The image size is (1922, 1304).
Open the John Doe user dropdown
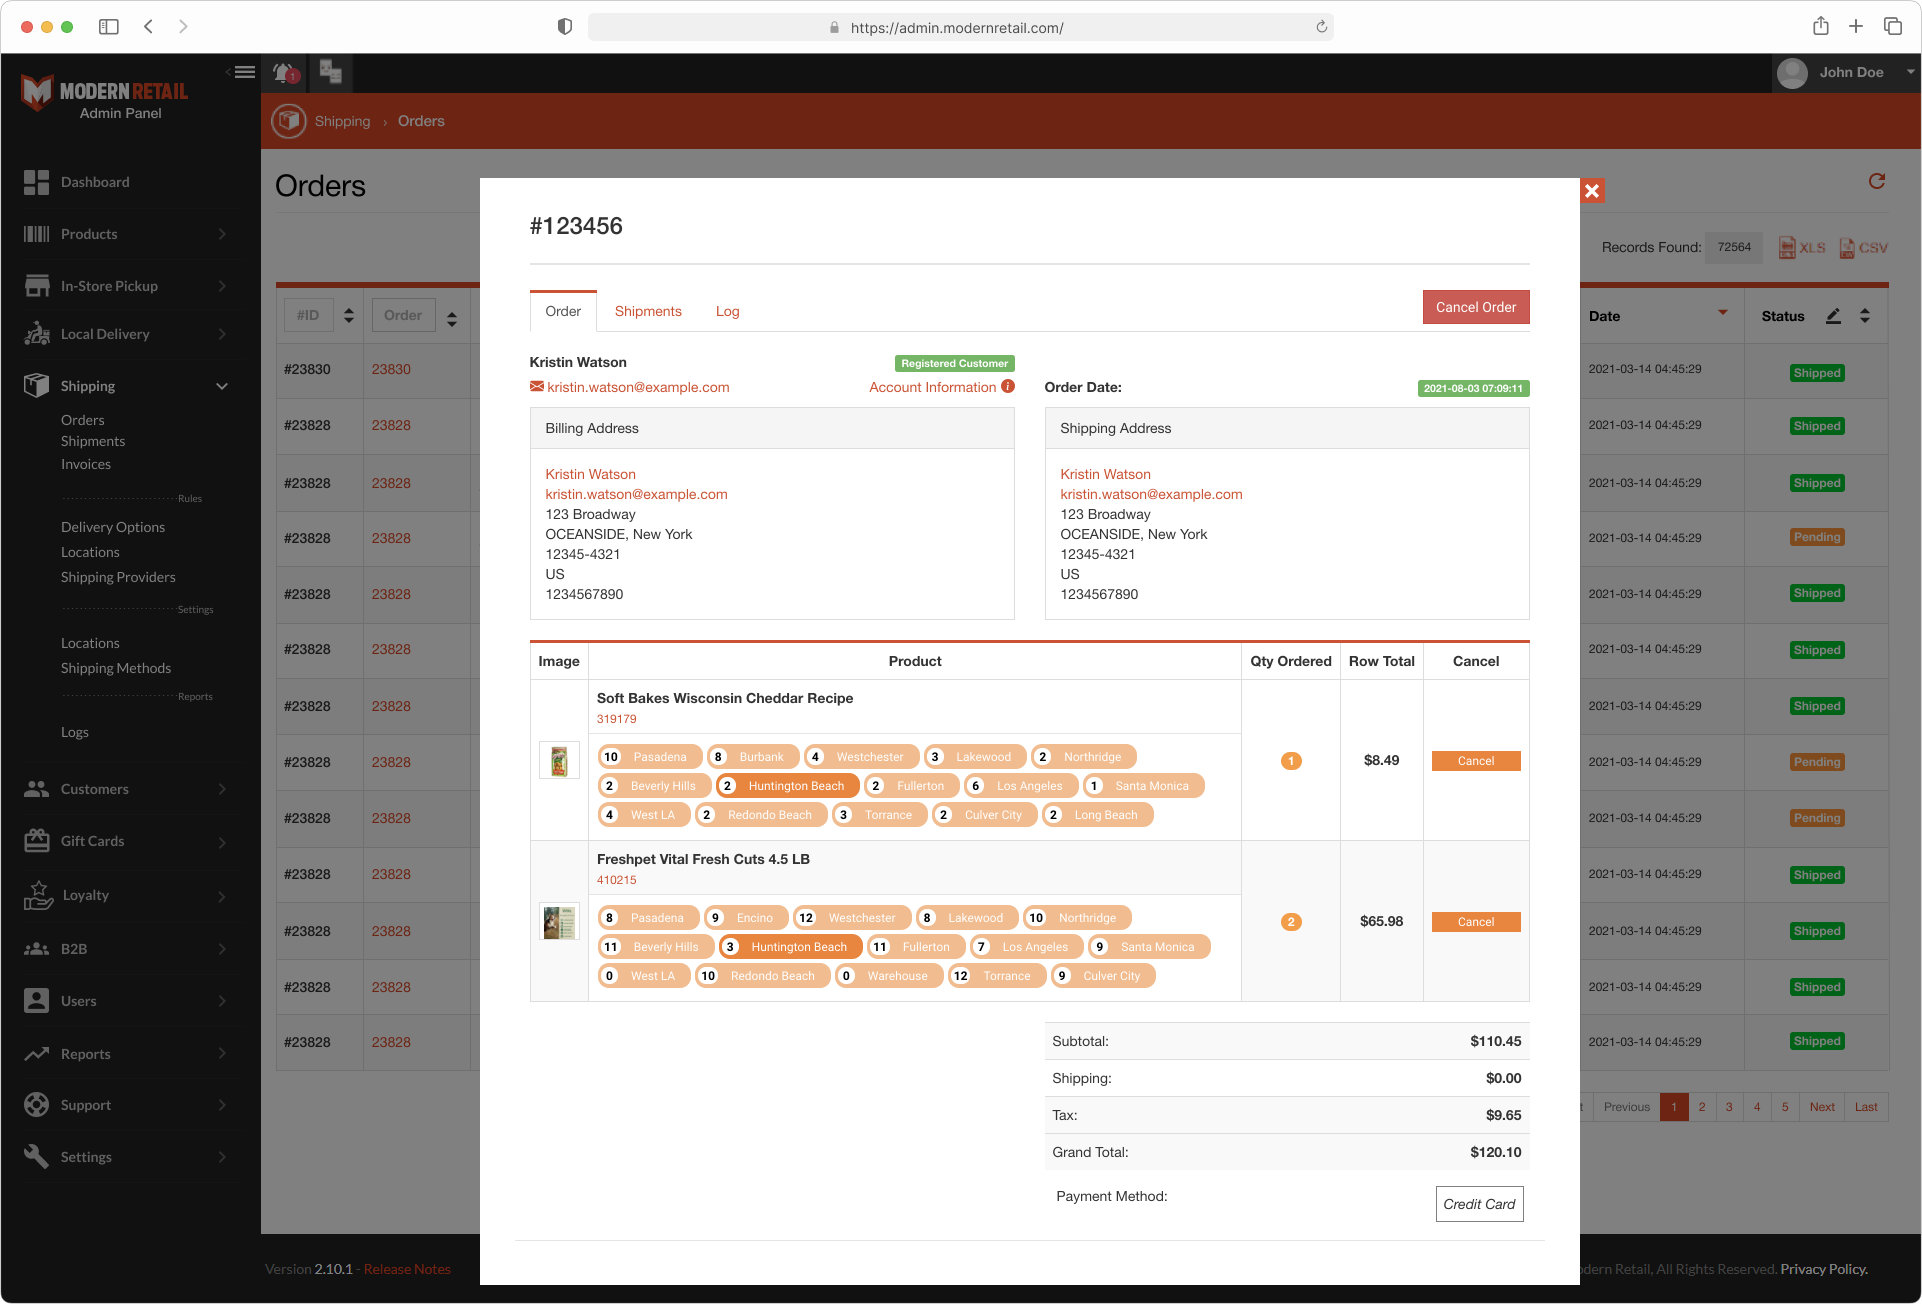coord(1849,72)
